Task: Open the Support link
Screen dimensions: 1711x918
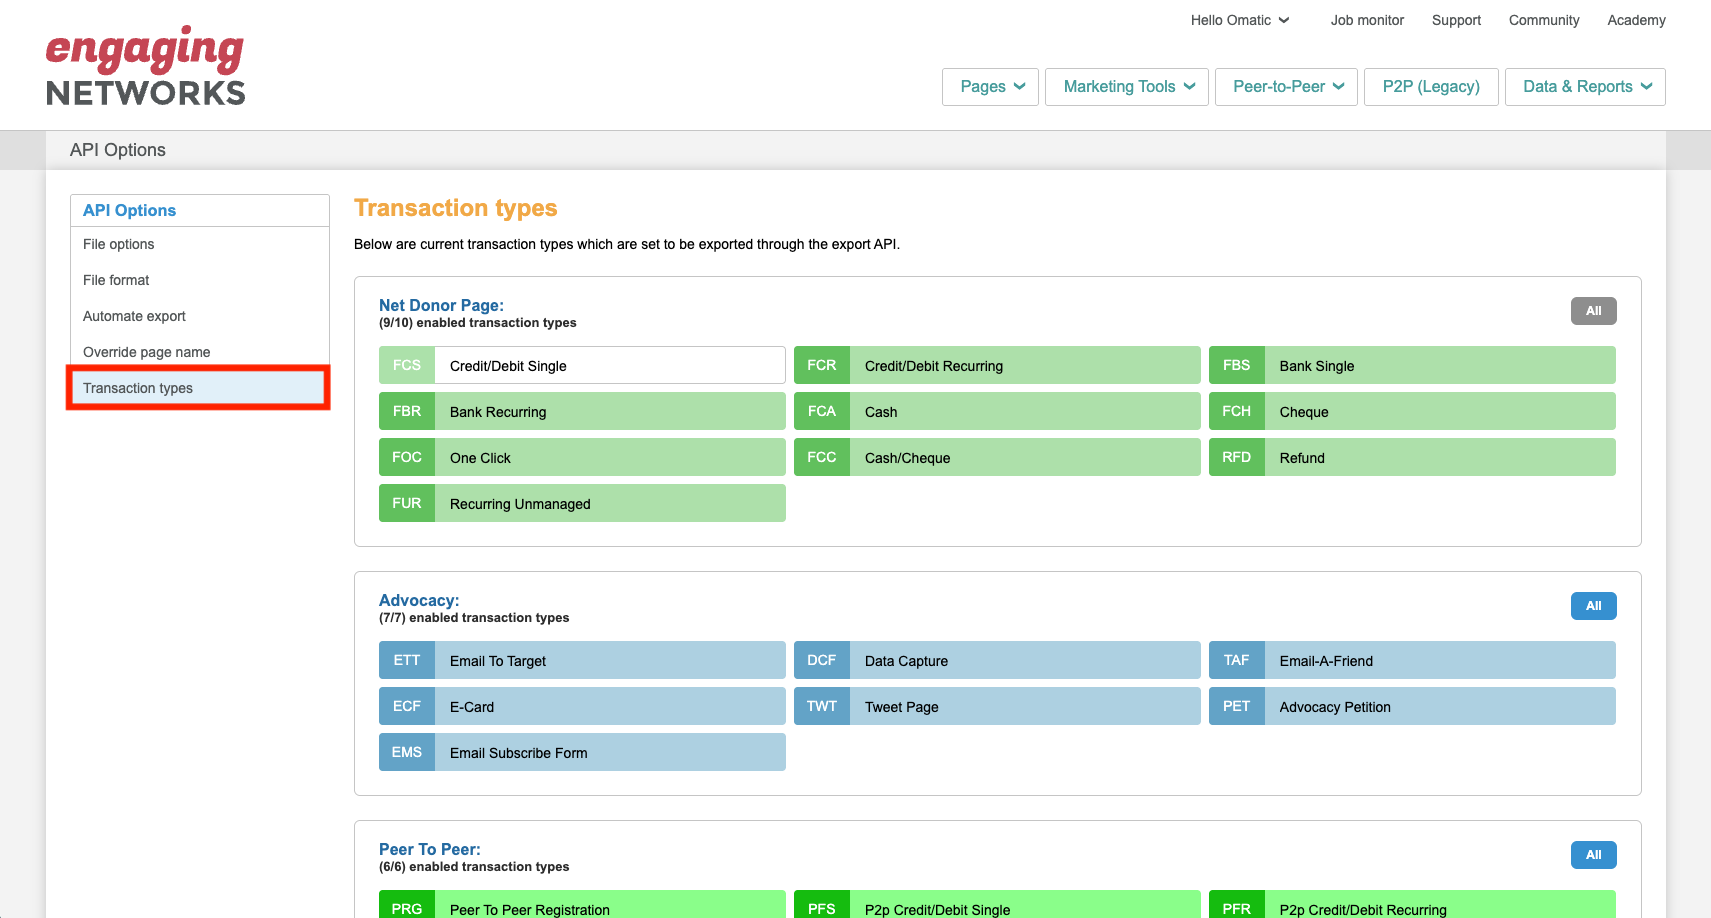Action: 1456,20
